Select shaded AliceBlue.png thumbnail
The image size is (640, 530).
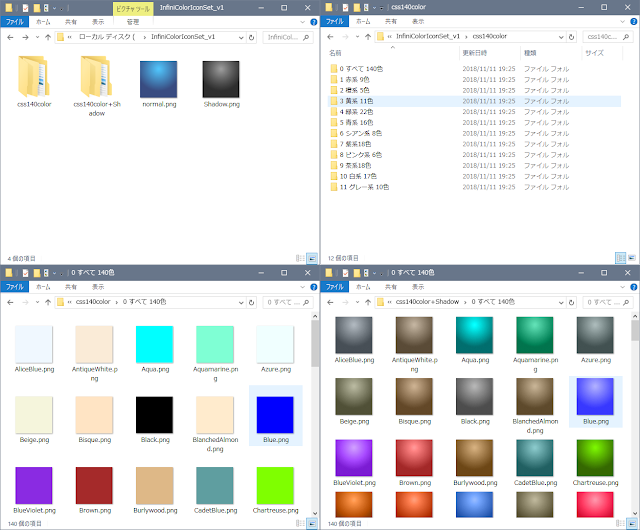tap(354, 335)
